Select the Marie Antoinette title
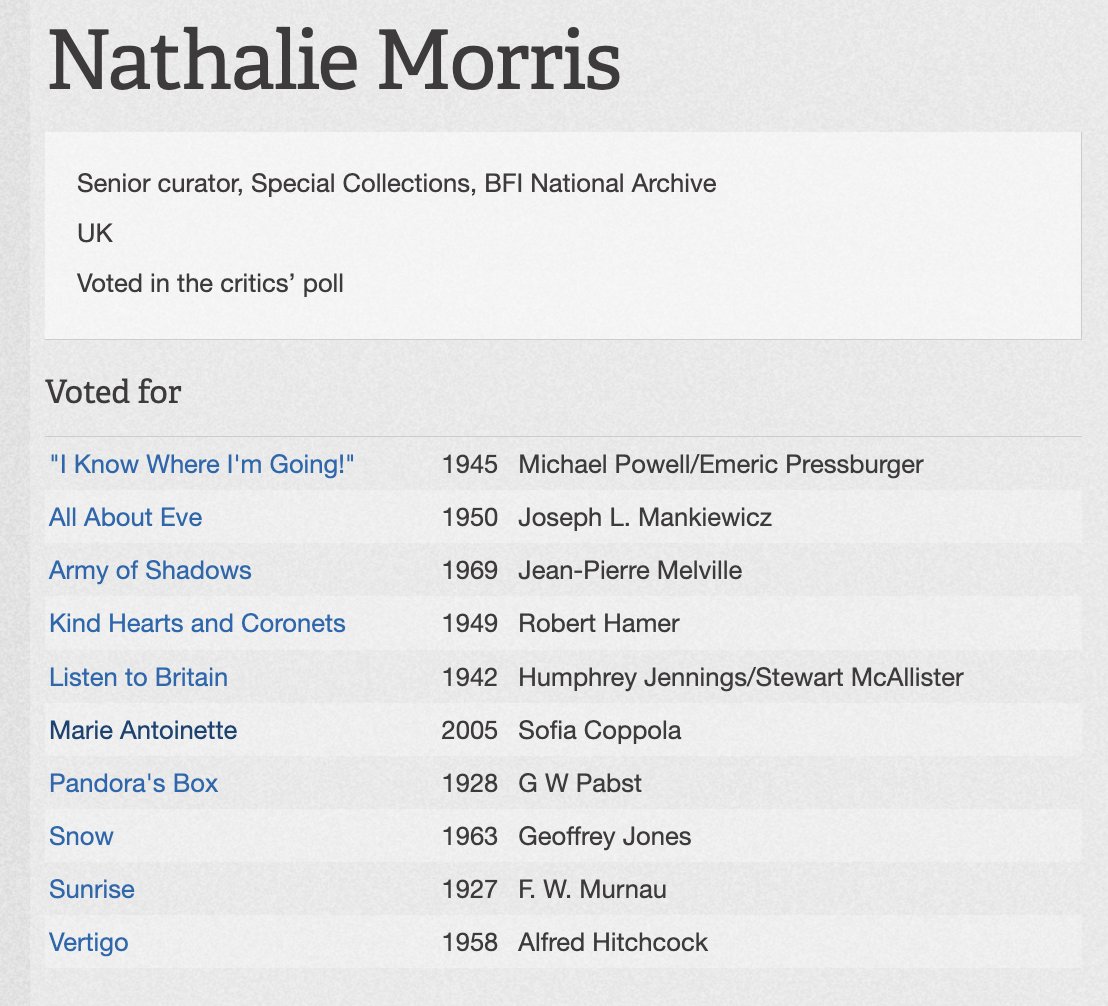The image size is (1108, 1006). 143,730
